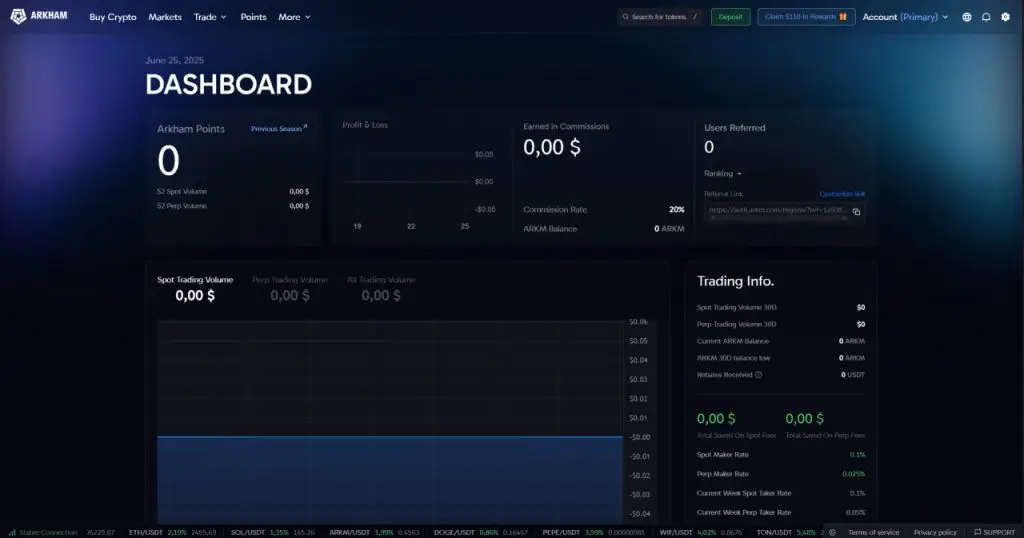Expand the More dropdown menu

click(294, 17)
